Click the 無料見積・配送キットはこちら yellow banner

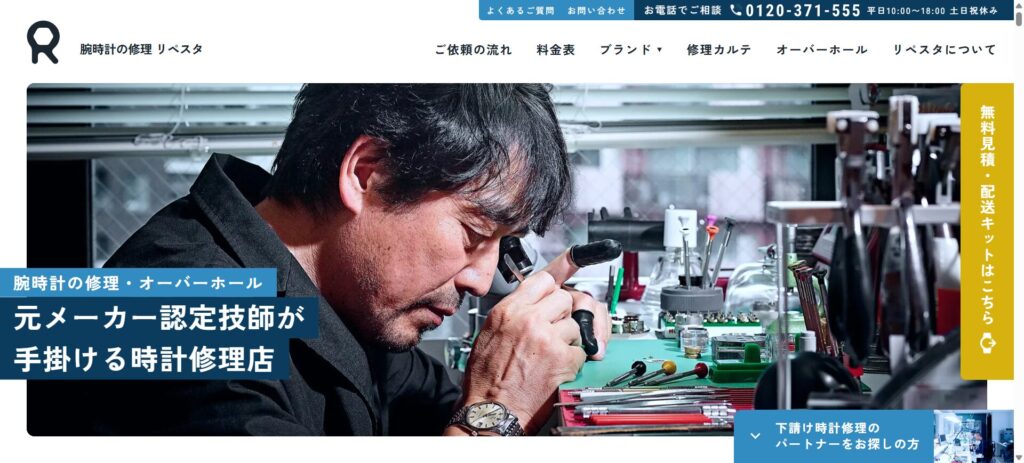(987, 231)
